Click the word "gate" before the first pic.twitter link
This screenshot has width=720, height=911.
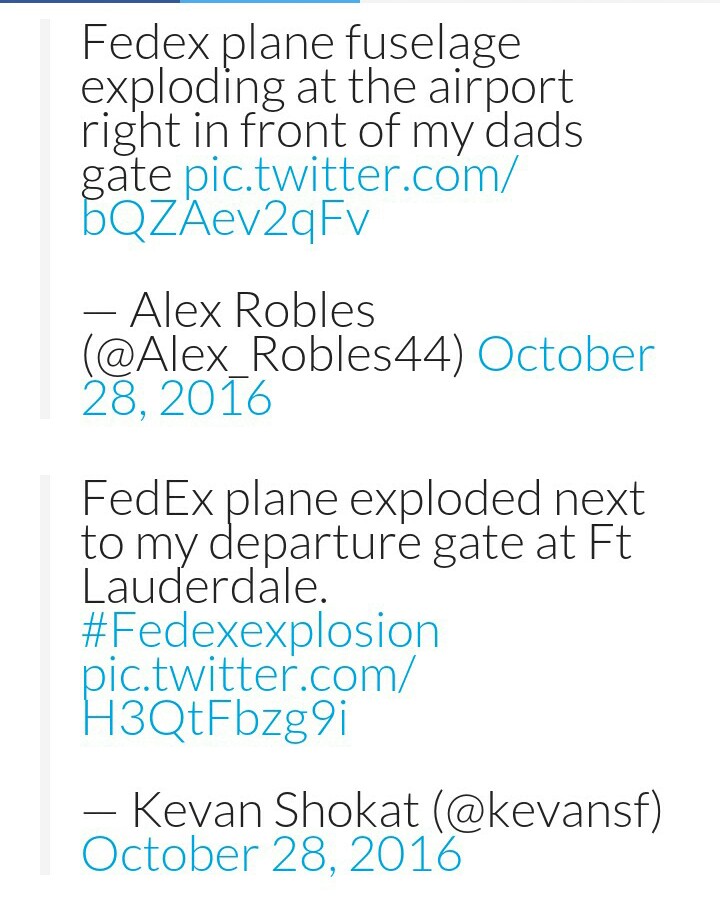coord(126,177)
